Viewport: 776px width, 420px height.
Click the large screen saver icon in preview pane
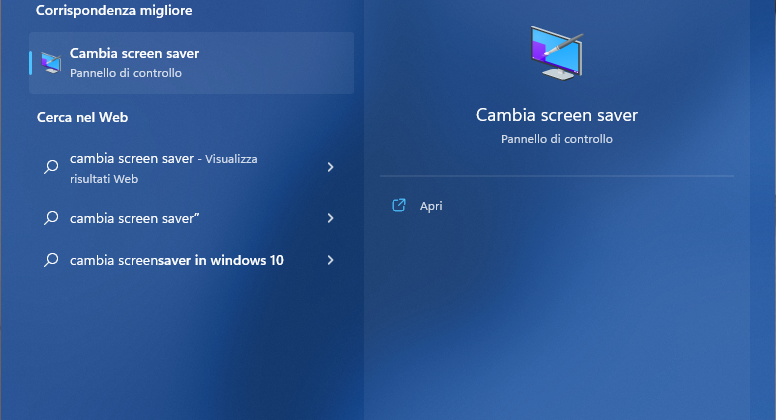pos(556,54)
